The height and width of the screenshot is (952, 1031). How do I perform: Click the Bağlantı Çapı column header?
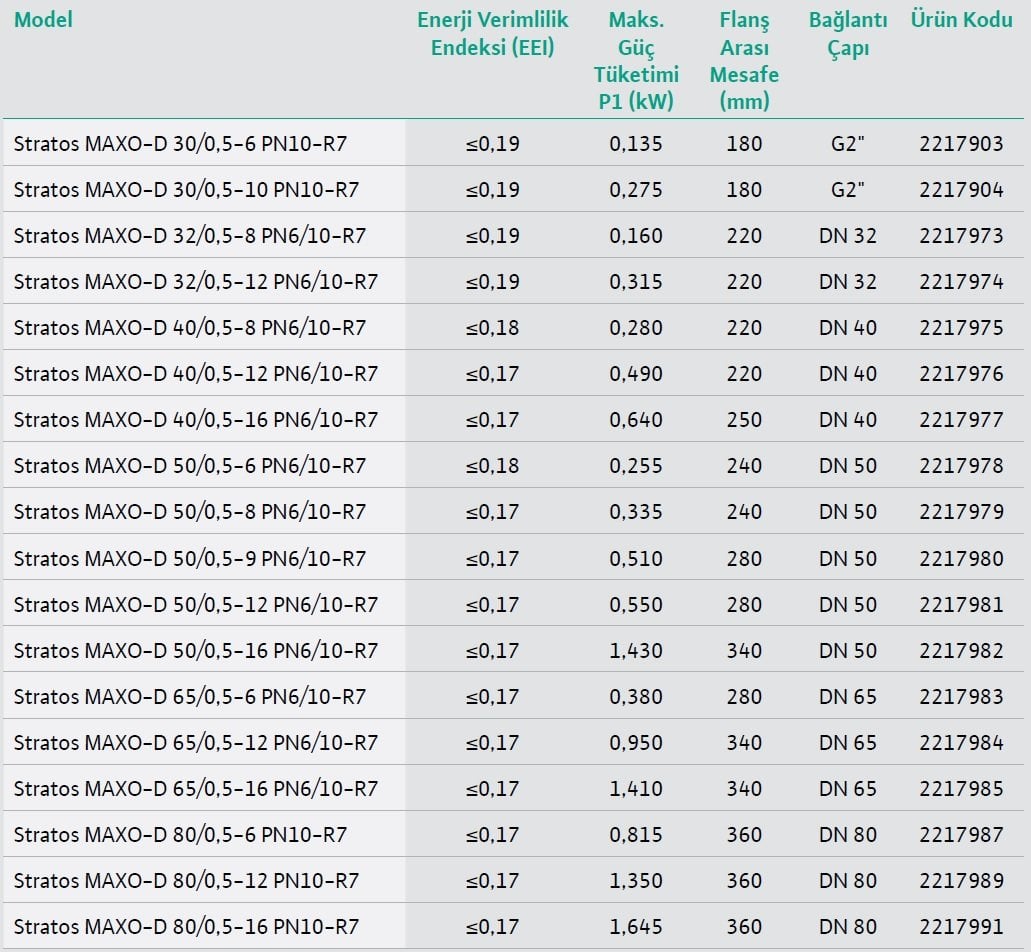click(848, 34)
